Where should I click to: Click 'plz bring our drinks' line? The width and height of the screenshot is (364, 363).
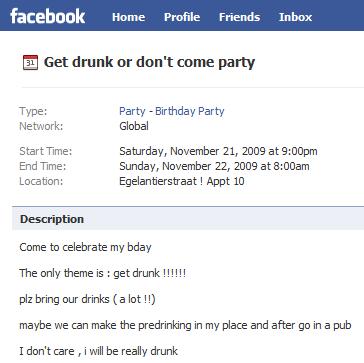pyautogui.click(x=87, y=299)
